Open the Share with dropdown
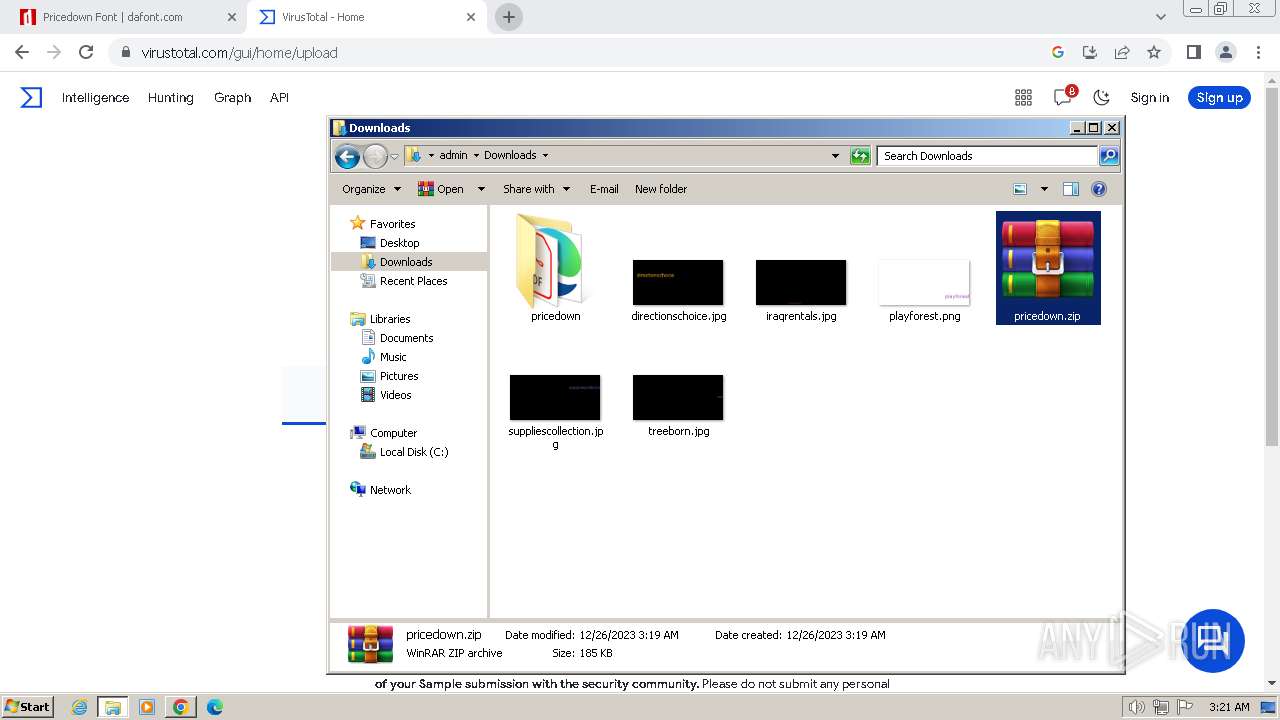This screenshot has width=1280, height=720. click(x=536, y=189)
